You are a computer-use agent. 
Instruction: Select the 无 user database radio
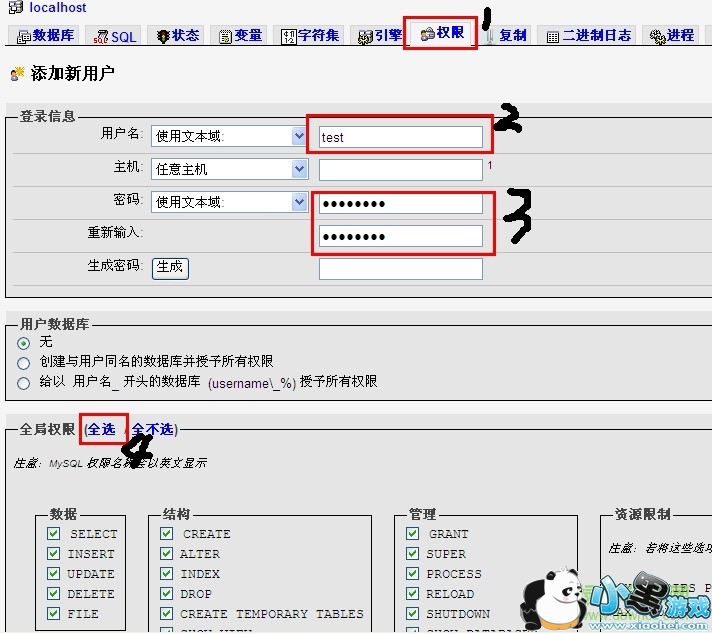click(23, 343)
